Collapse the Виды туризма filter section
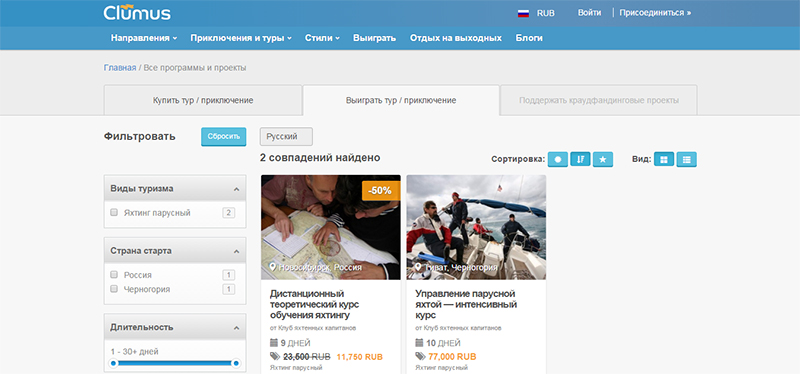Viewport: 800px width, 374px height. [x=236, y=189]
